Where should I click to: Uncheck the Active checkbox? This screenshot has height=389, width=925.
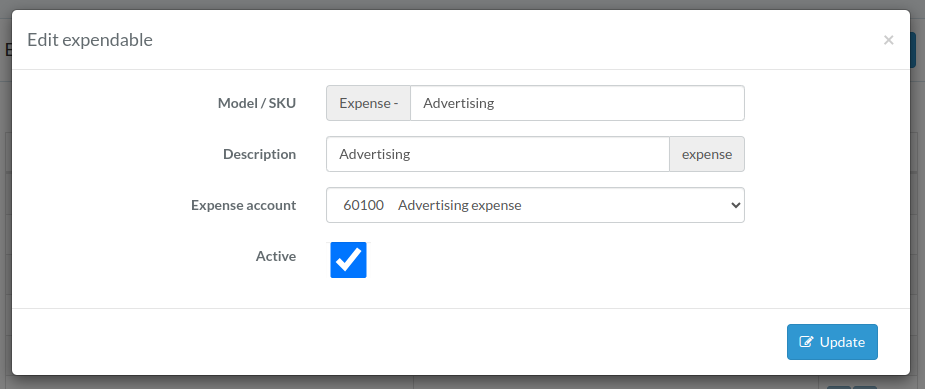click(348, 260)
